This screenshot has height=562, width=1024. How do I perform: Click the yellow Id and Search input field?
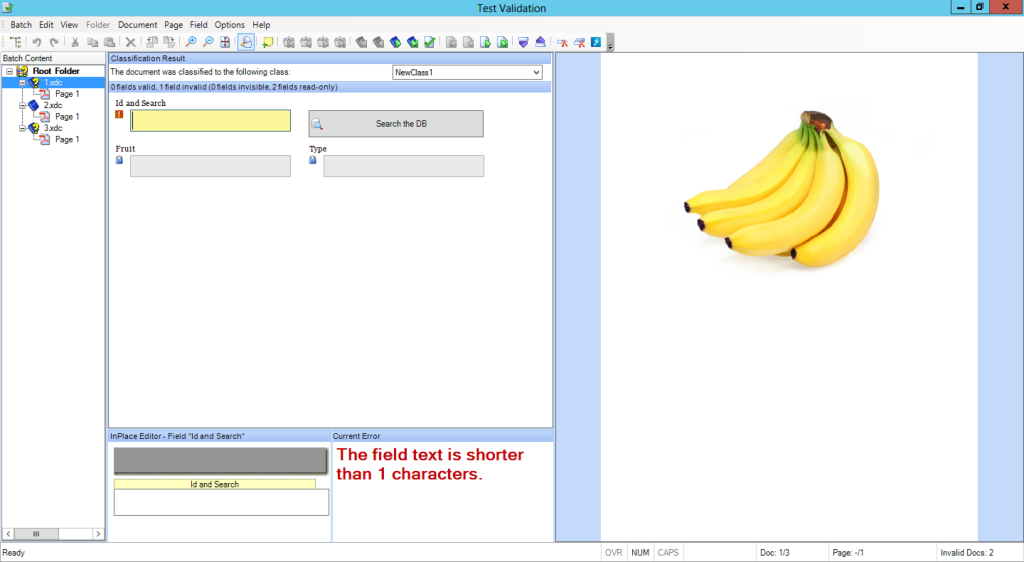click(210, 121)
